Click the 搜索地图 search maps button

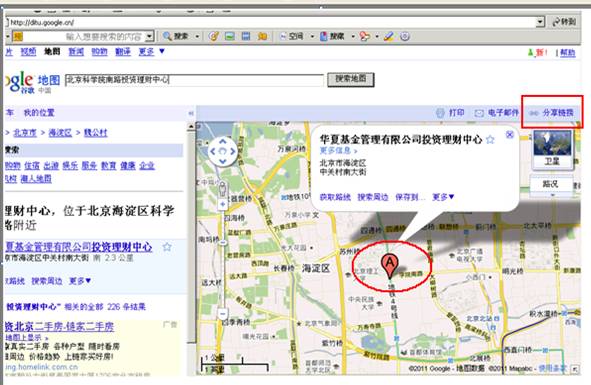coord(351,79)
